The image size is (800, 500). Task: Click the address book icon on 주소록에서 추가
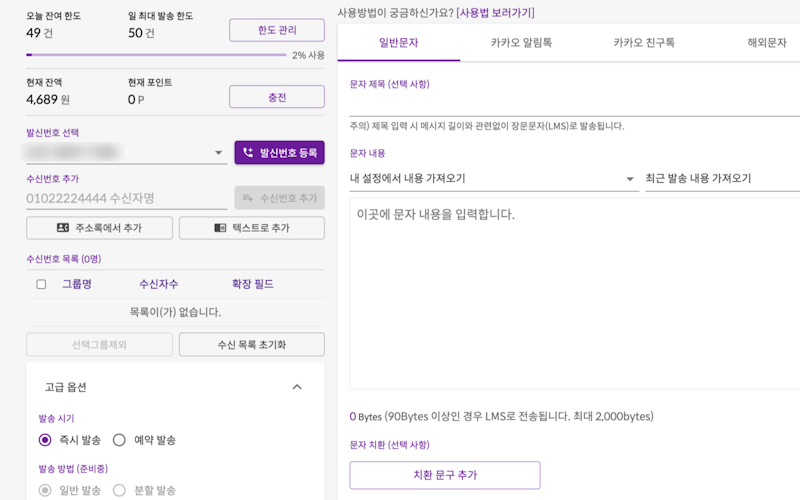tap(63, 228)
